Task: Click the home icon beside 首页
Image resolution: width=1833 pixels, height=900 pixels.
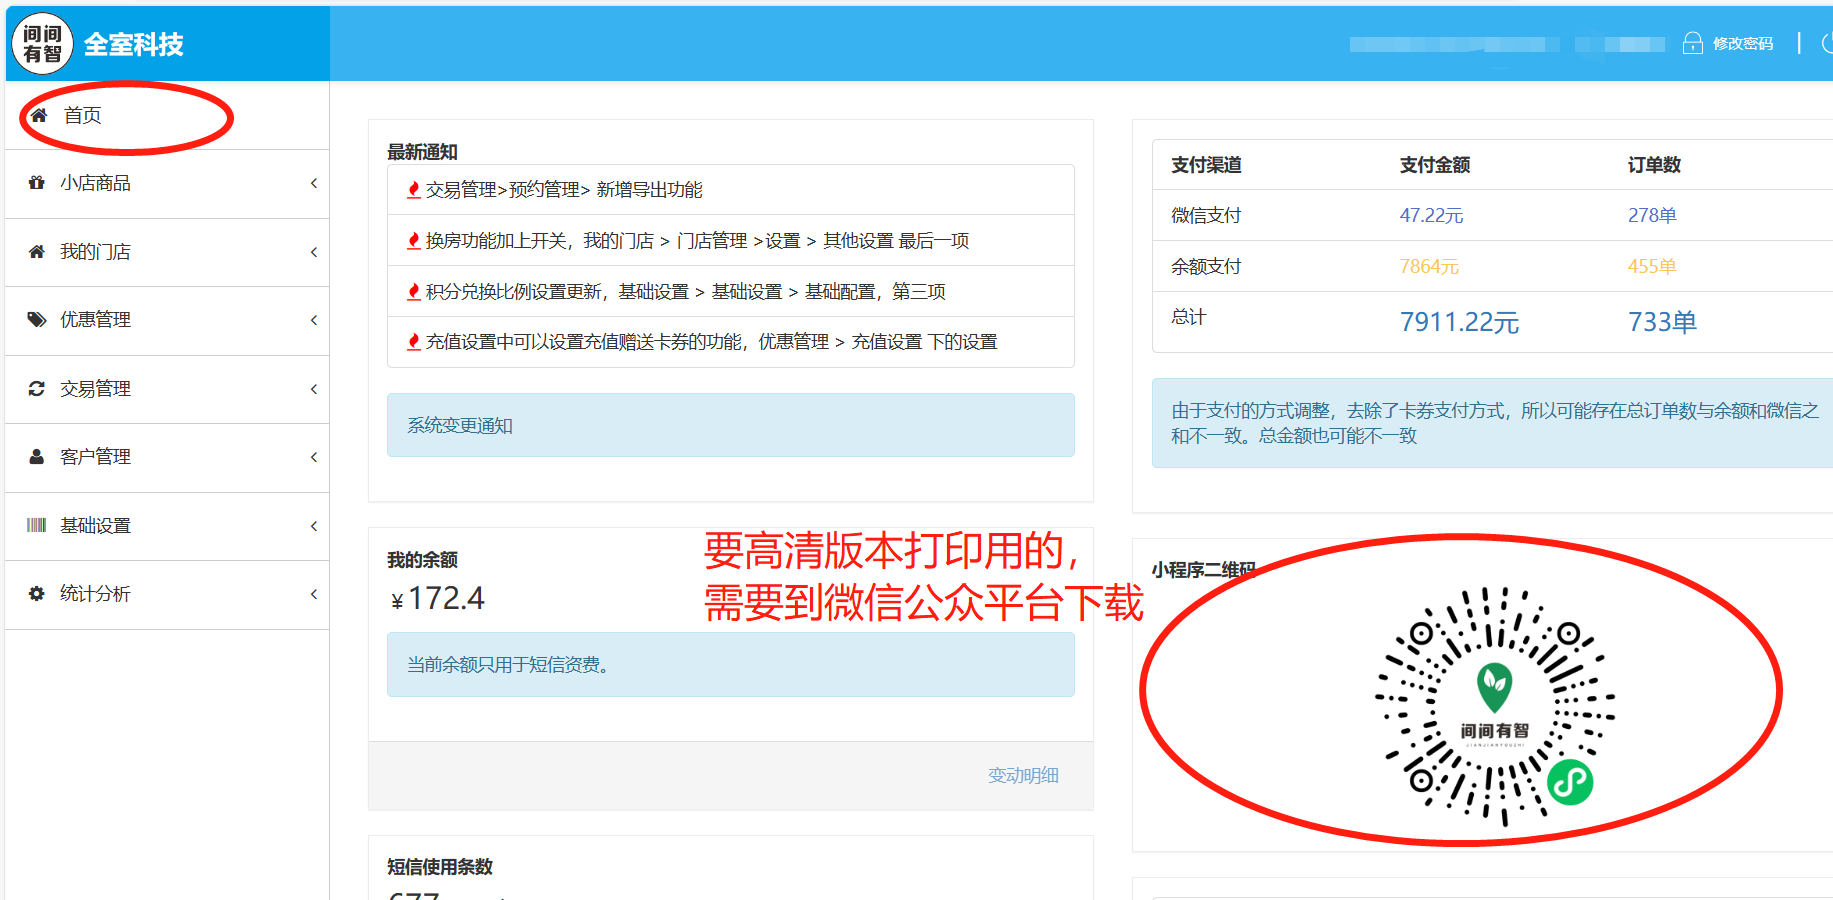Action: pos(39,115)
